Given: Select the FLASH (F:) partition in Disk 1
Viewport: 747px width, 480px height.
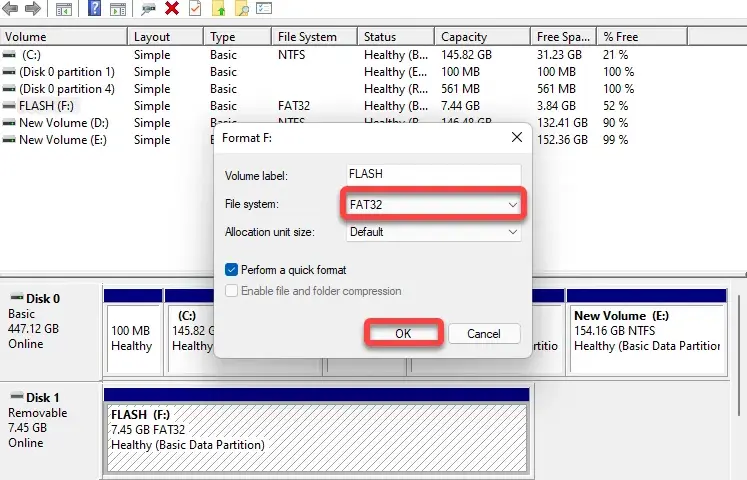Looking at the screenshot, I should click(x=317, y=438).
